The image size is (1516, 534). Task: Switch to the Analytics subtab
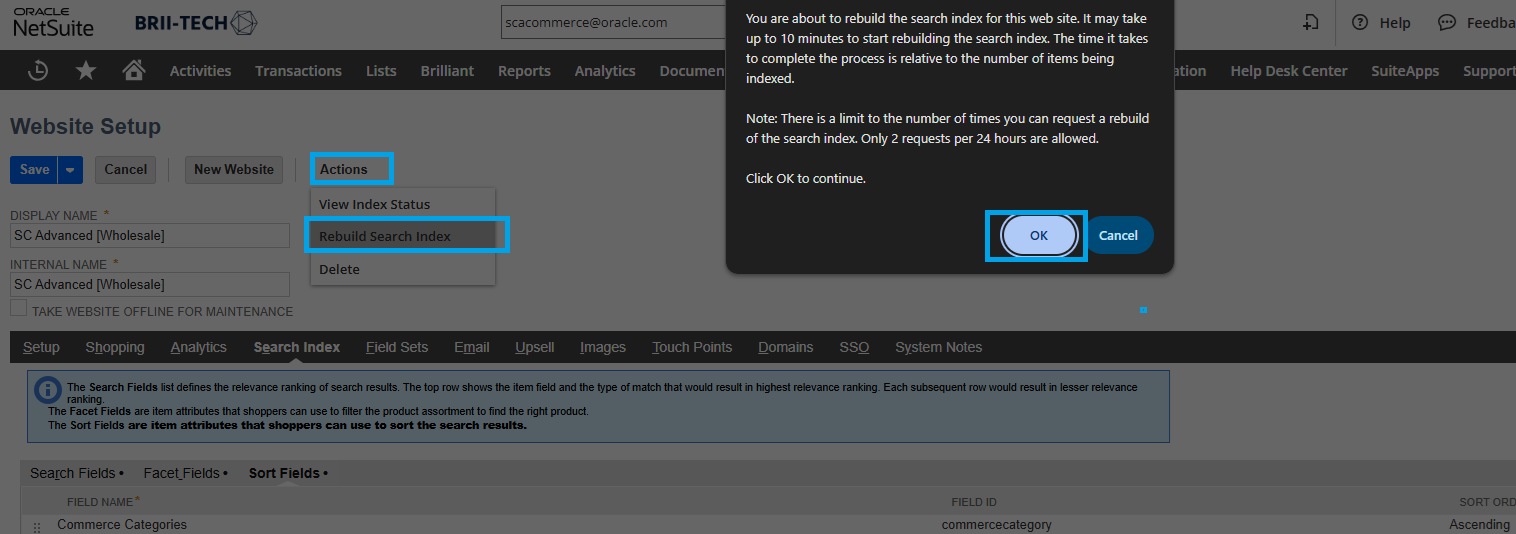click(198, 347)
